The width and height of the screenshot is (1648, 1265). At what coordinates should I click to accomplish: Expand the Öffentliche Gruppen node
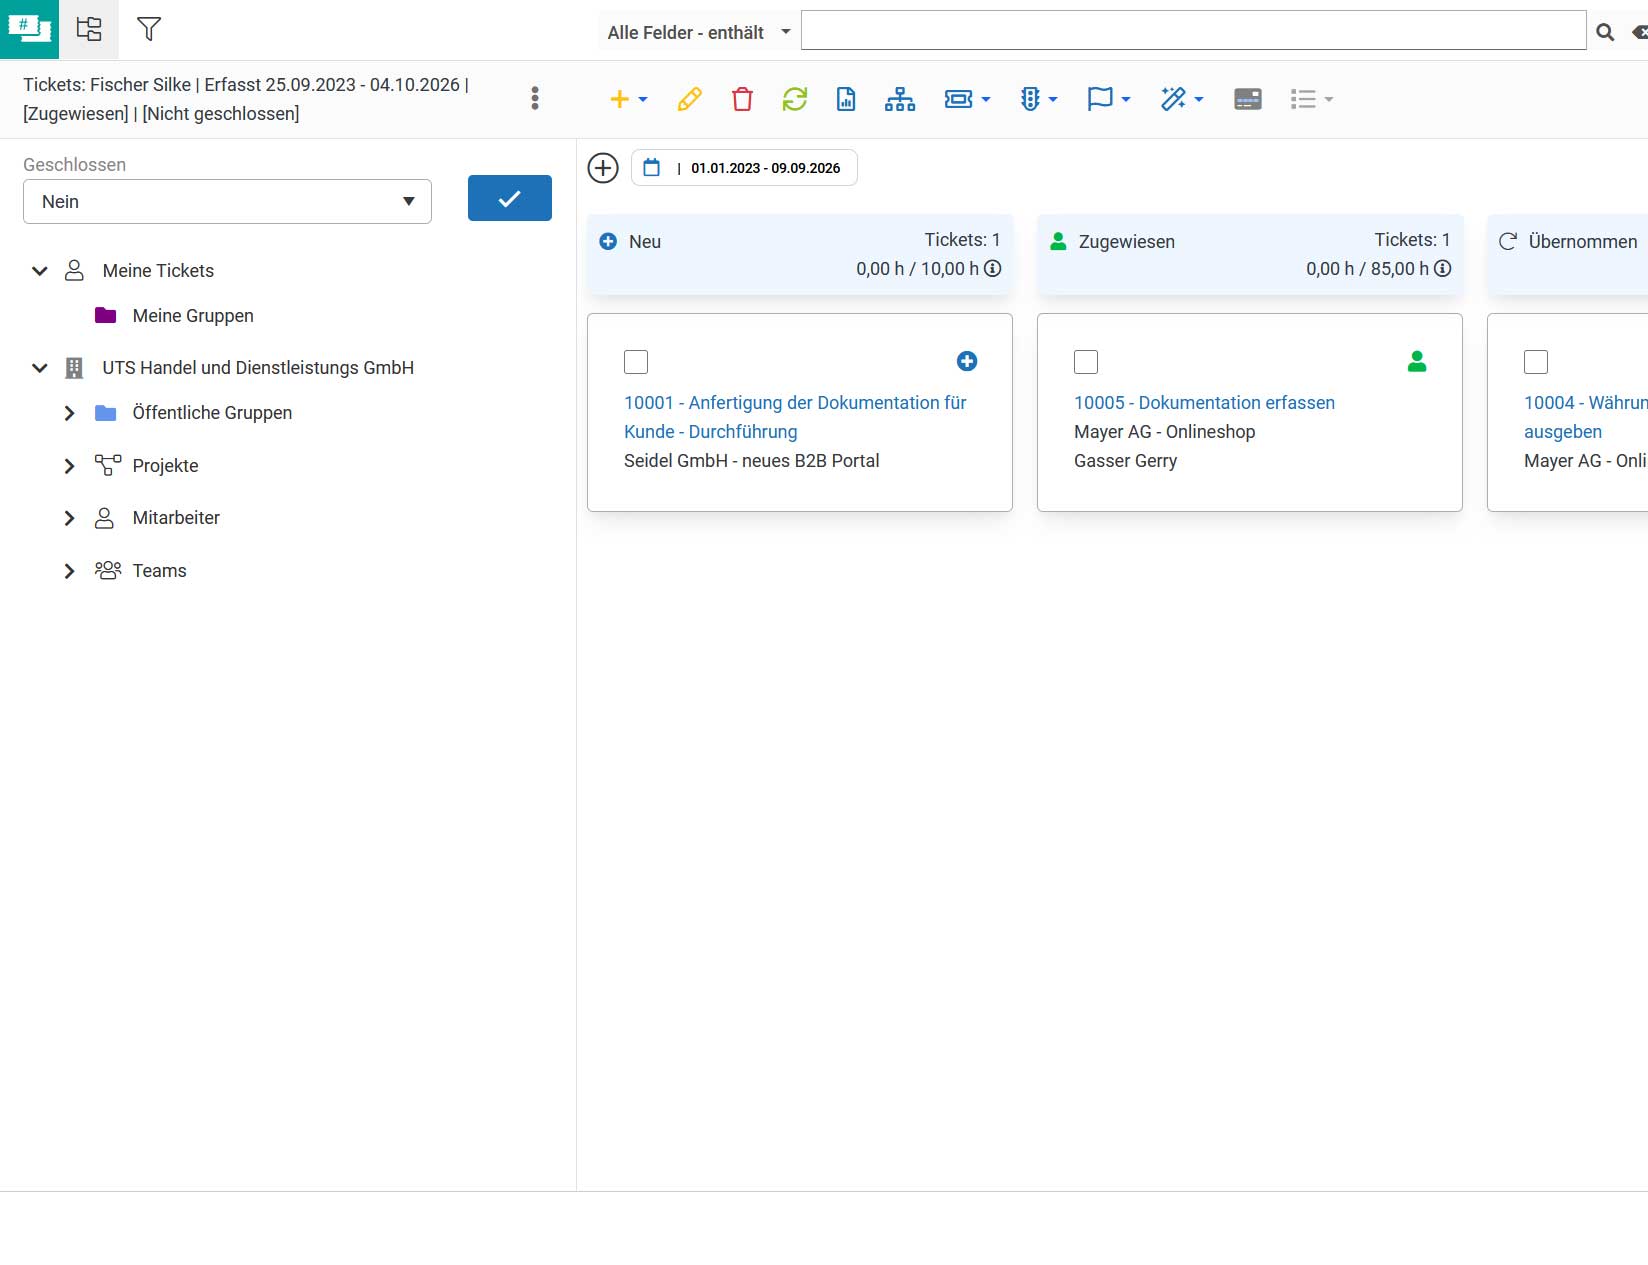point(69,413)
